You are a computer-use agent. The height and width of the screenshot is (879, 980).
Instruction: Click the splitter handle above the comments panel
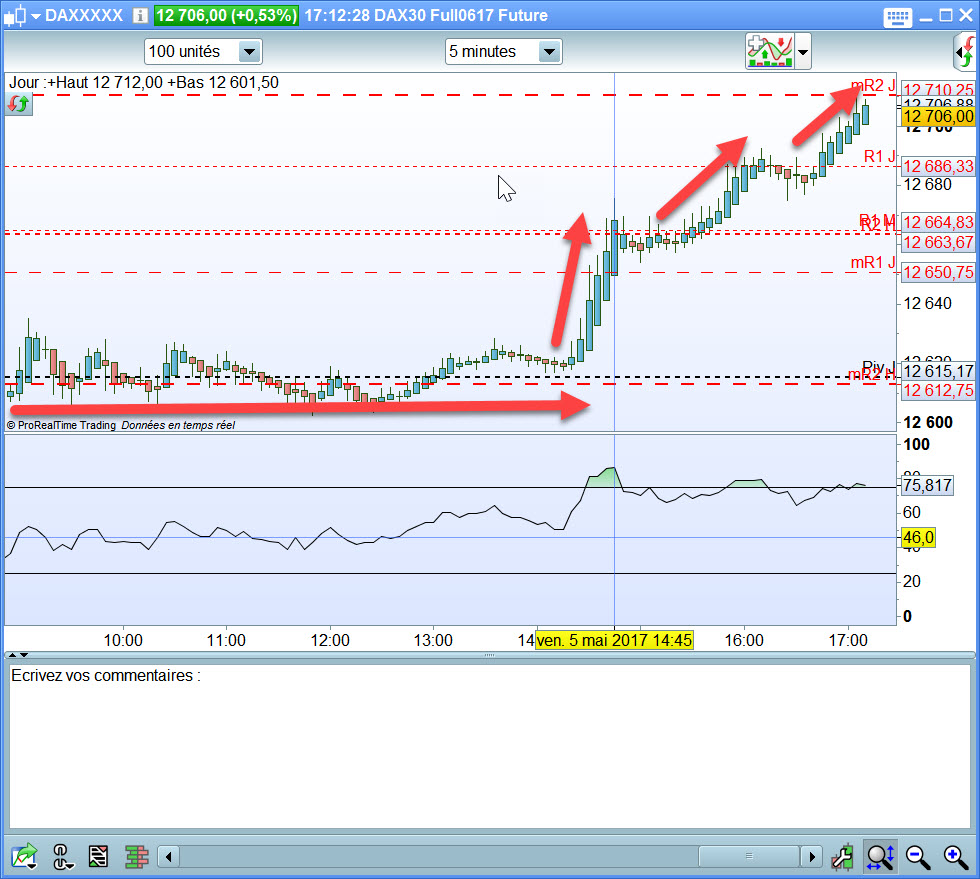[489, 655]
